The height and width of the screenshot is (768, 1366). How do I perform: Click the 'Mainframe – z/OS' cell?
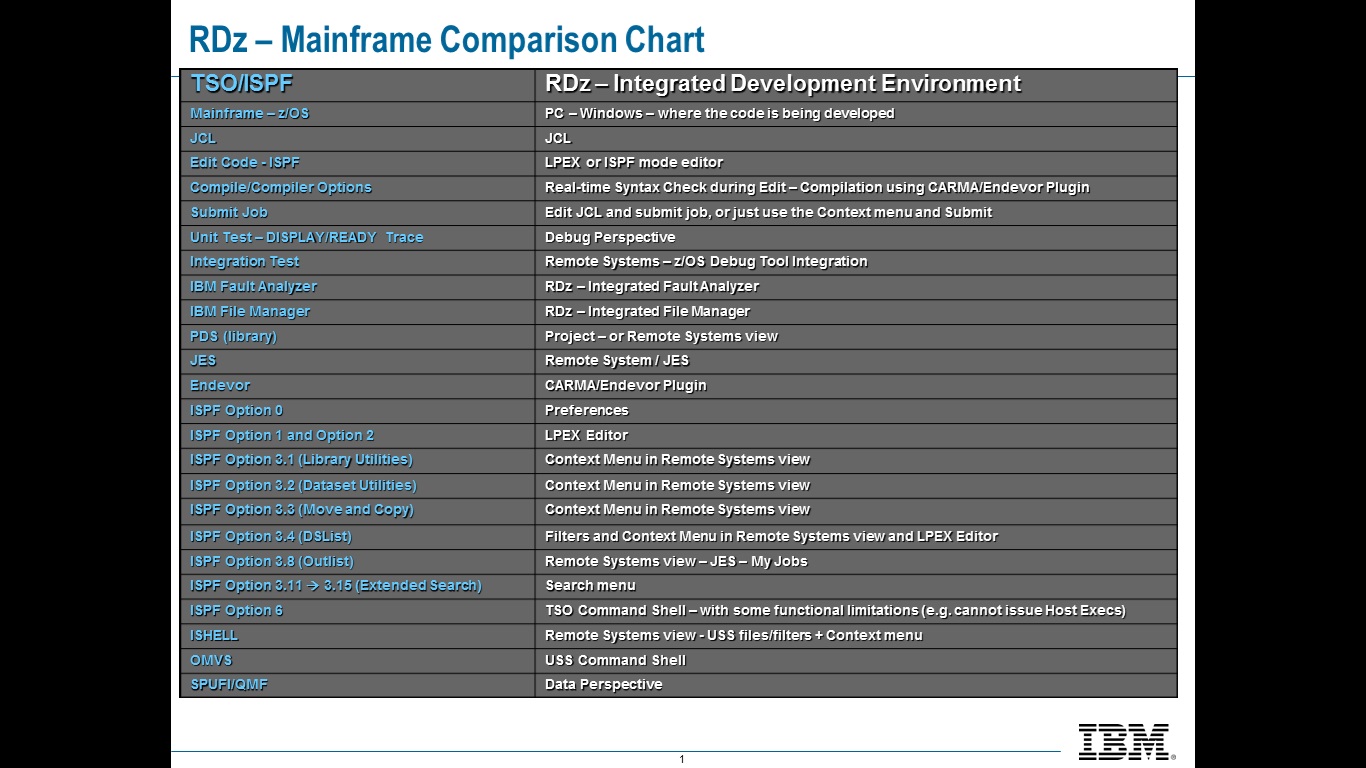(358, 113)
